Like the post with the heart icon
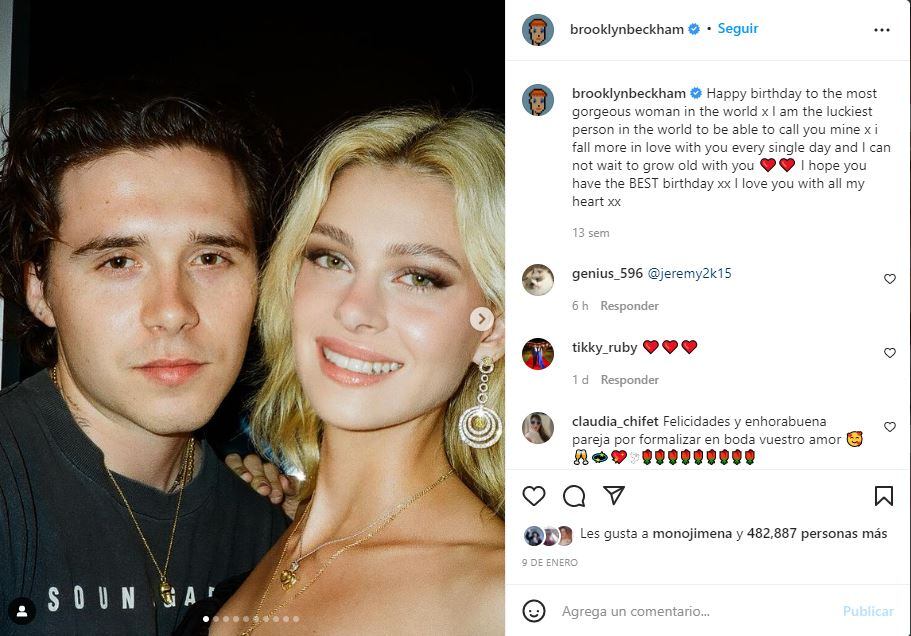This screenshot has height=636, width=911. tap(533, 496)
